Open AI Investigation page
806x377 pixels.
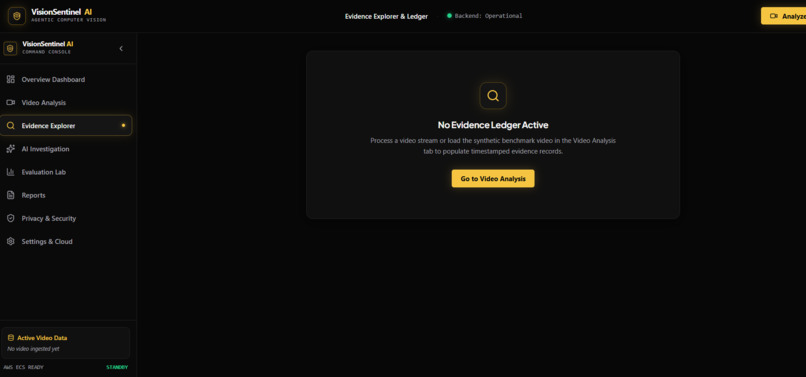click(x=66, y=149)
